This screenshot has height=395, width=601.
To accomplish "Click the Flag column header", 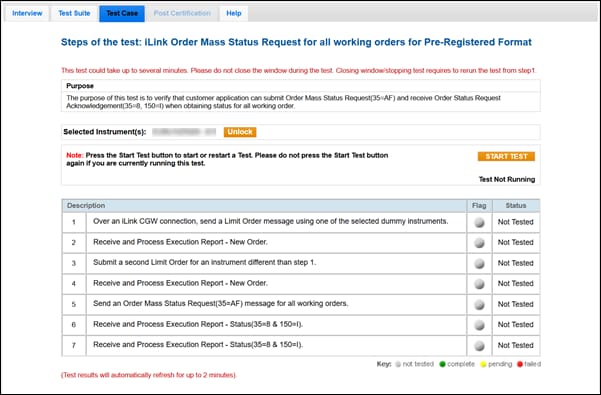I will pyautogui.click(x=479, y=206).
